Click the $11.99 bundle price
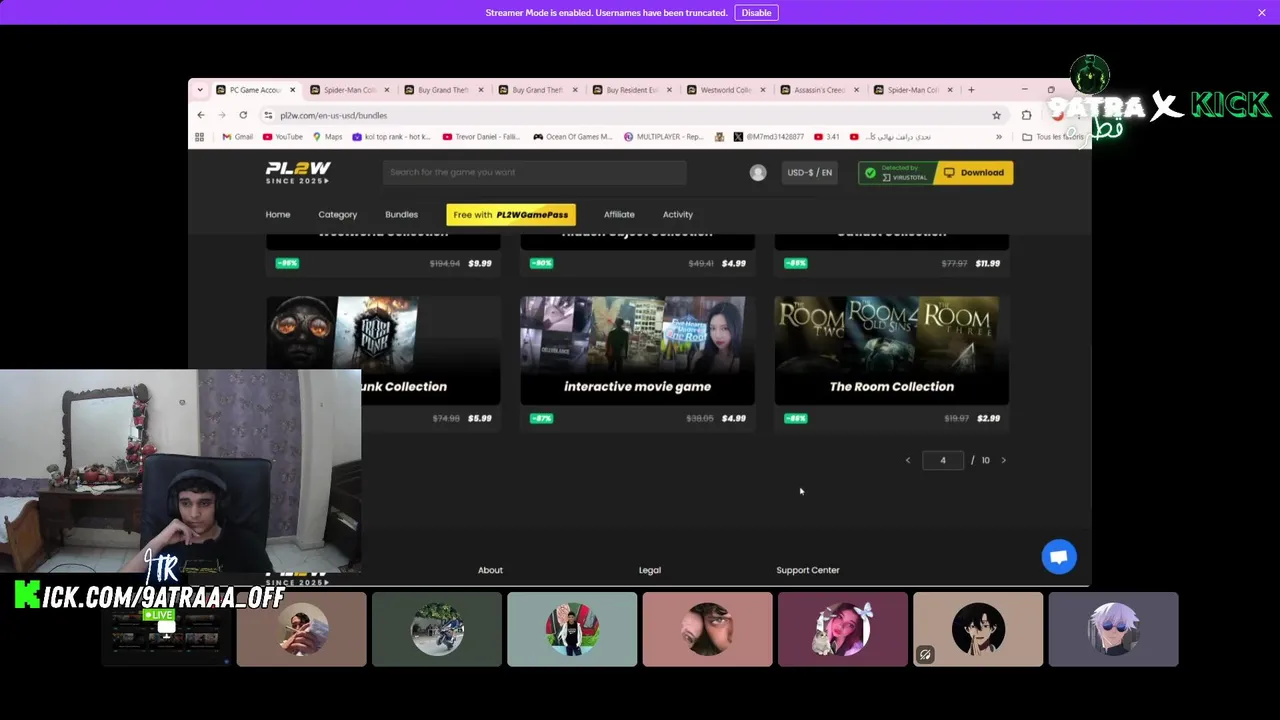Viewport: 1280px width, 720px height. [987, 263]
